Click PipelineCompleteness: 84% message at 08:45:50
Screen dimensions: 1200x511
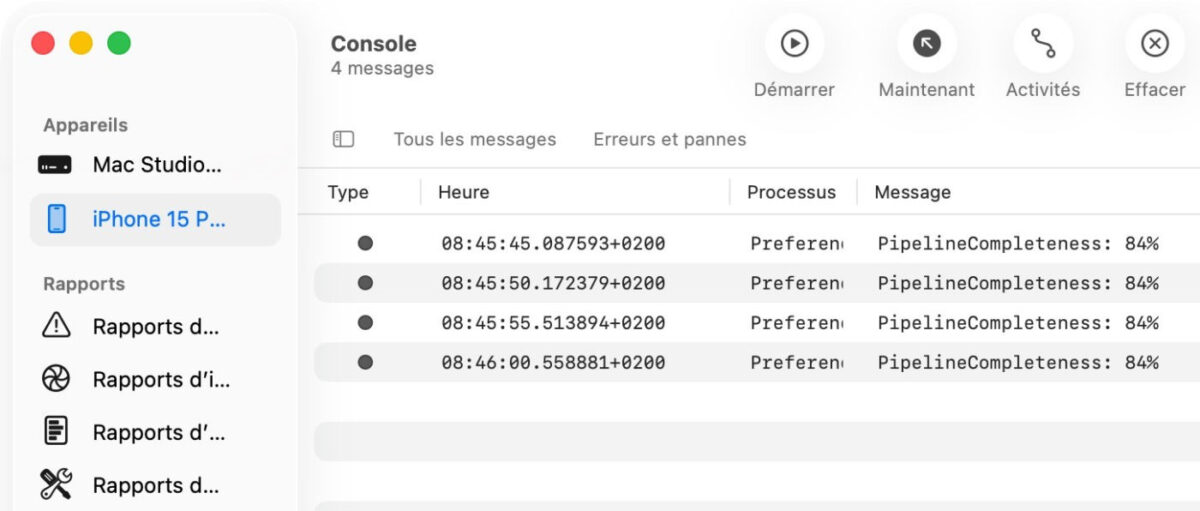click(x=1018, y=283)
